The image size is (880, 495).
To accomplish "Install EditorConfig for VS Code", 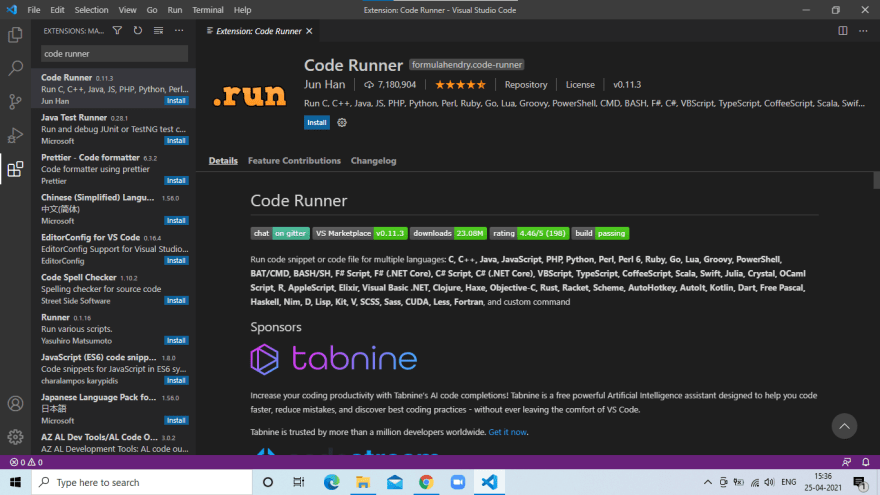I will tap(176, 260).
